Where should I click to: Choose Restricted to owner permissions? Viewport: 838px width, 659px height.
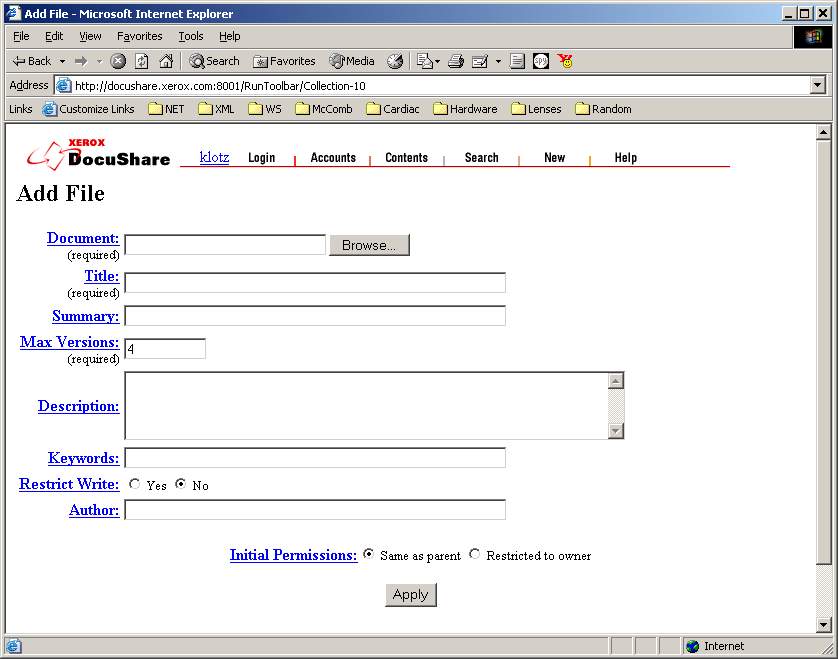click(475, 554)
